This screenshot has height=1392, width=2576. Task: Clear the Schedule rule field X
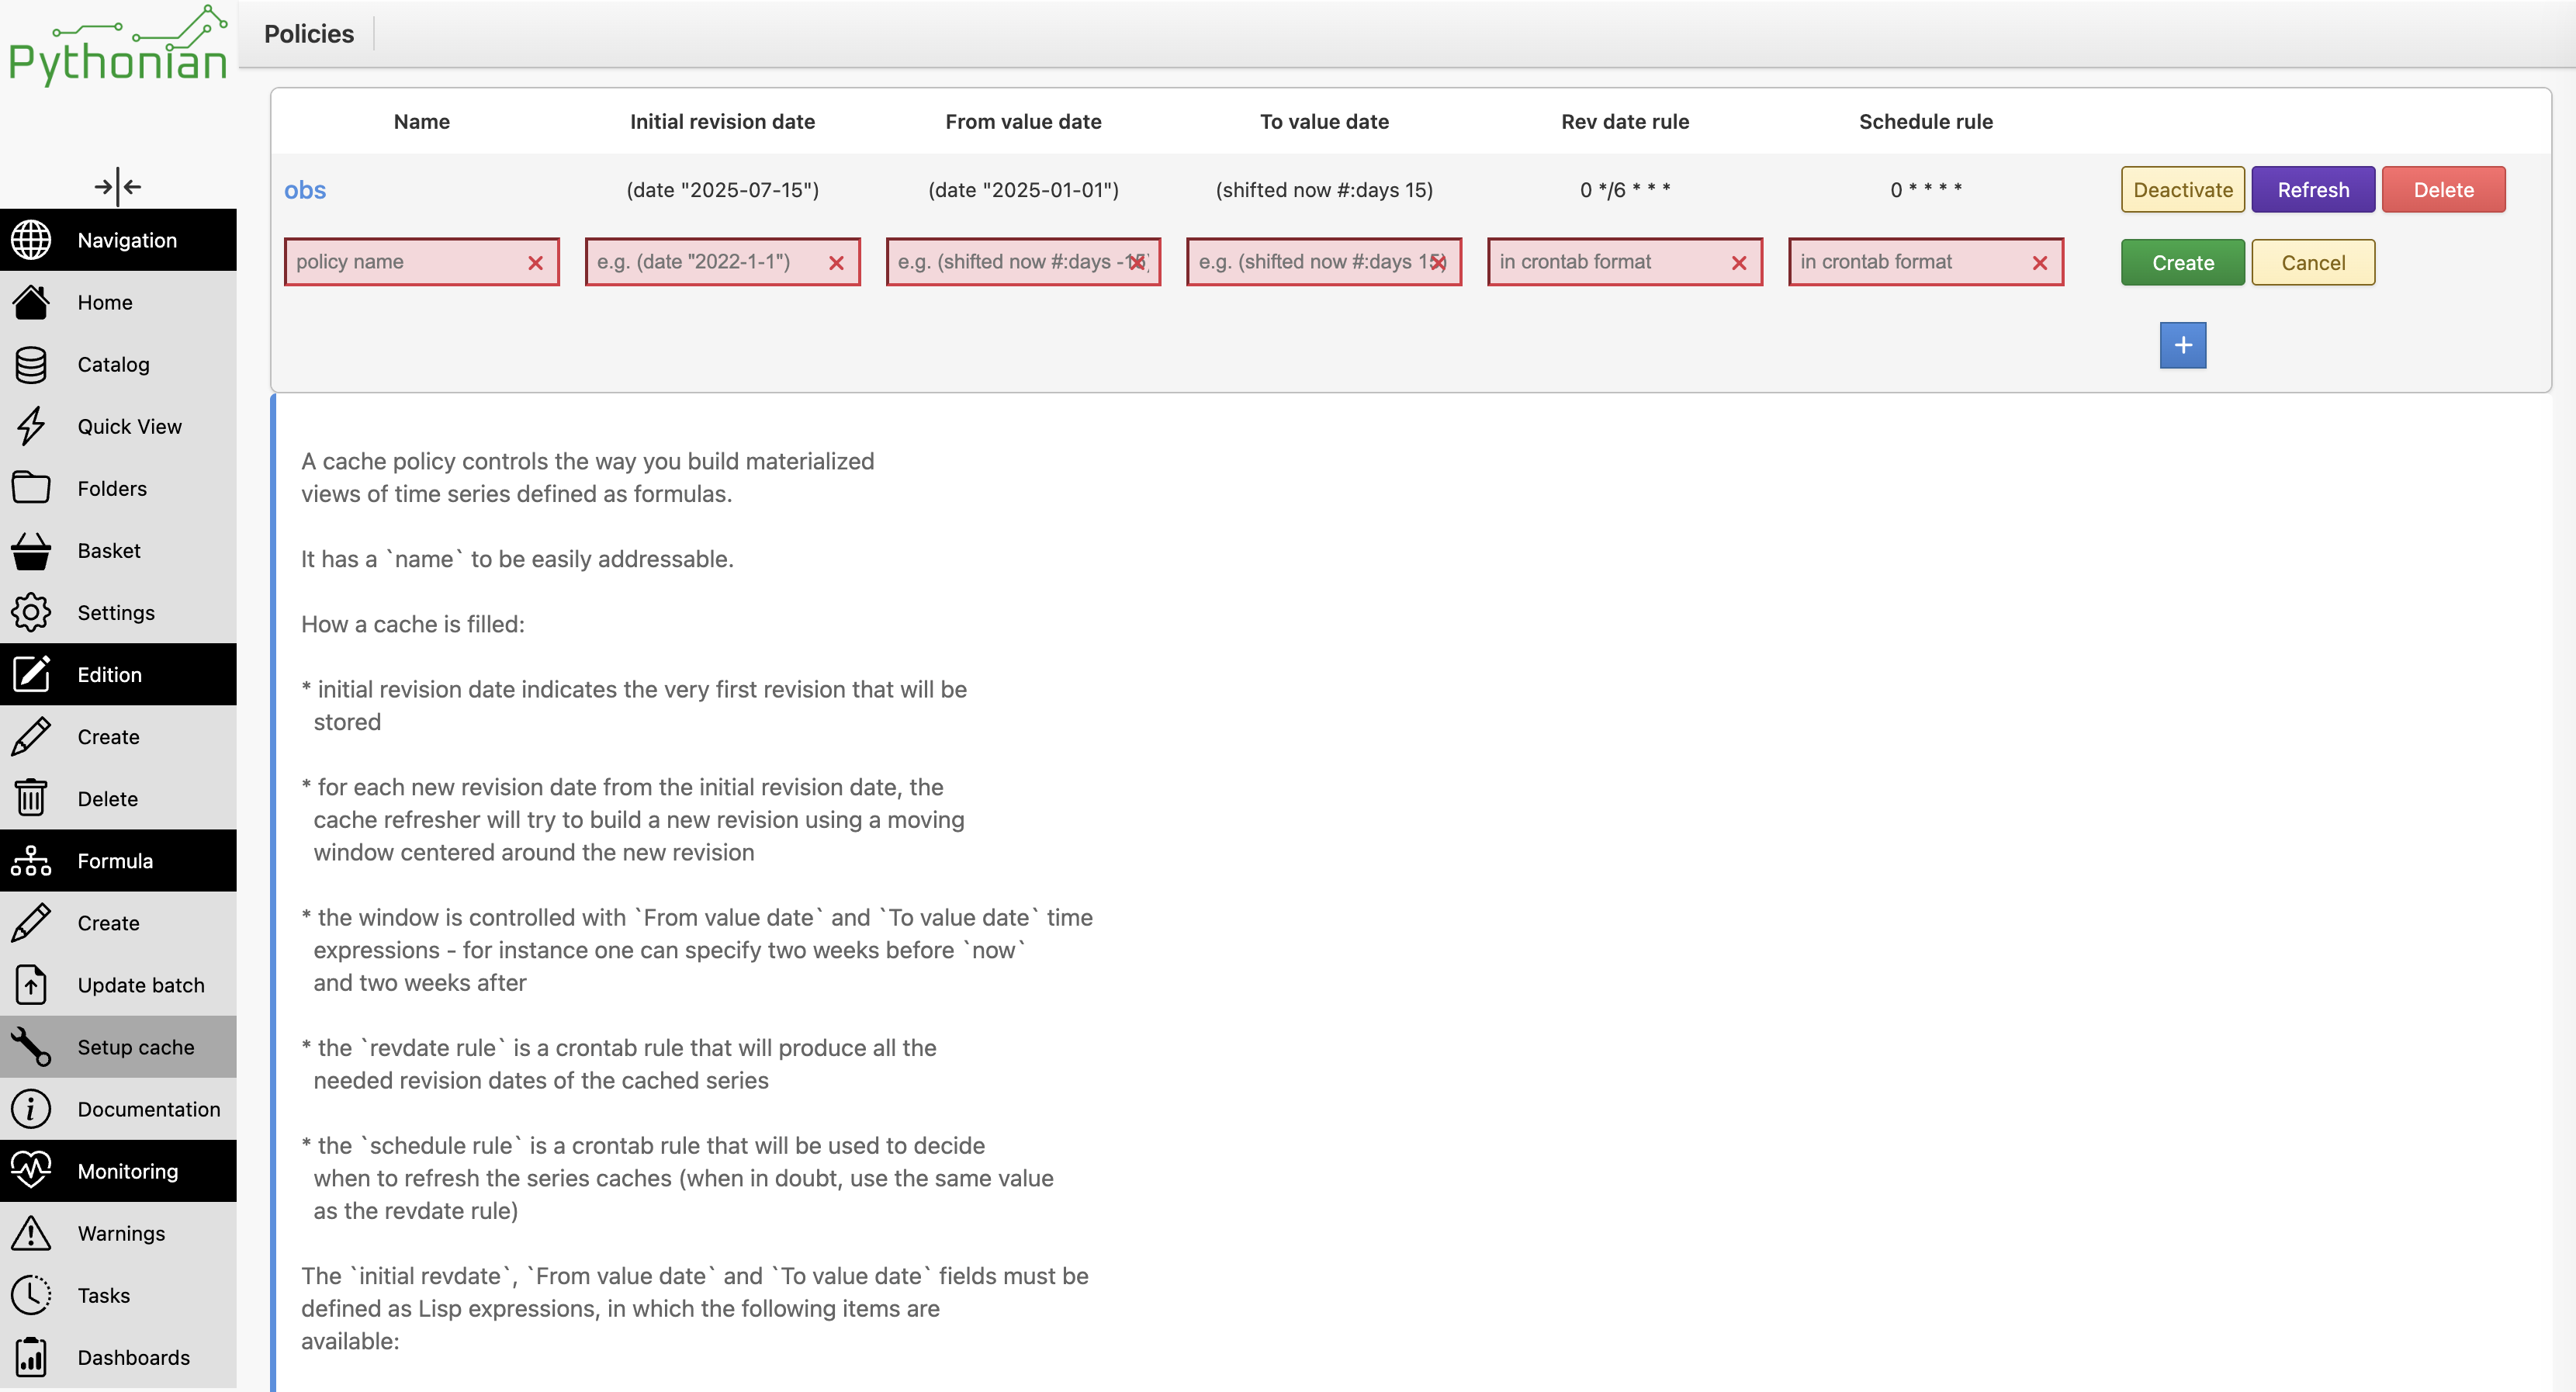point(2040,262)
